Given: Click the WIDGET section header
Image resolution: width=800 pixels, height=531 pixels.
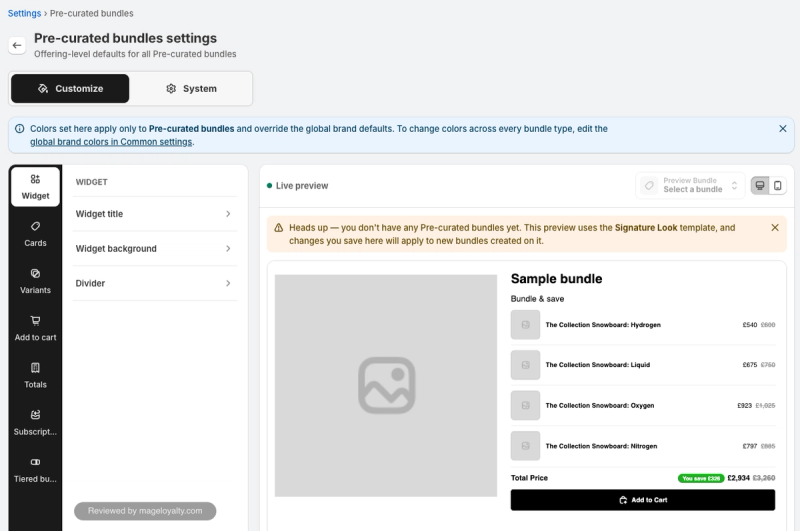Looking at the screenshot, I should (x=91, y=182).
